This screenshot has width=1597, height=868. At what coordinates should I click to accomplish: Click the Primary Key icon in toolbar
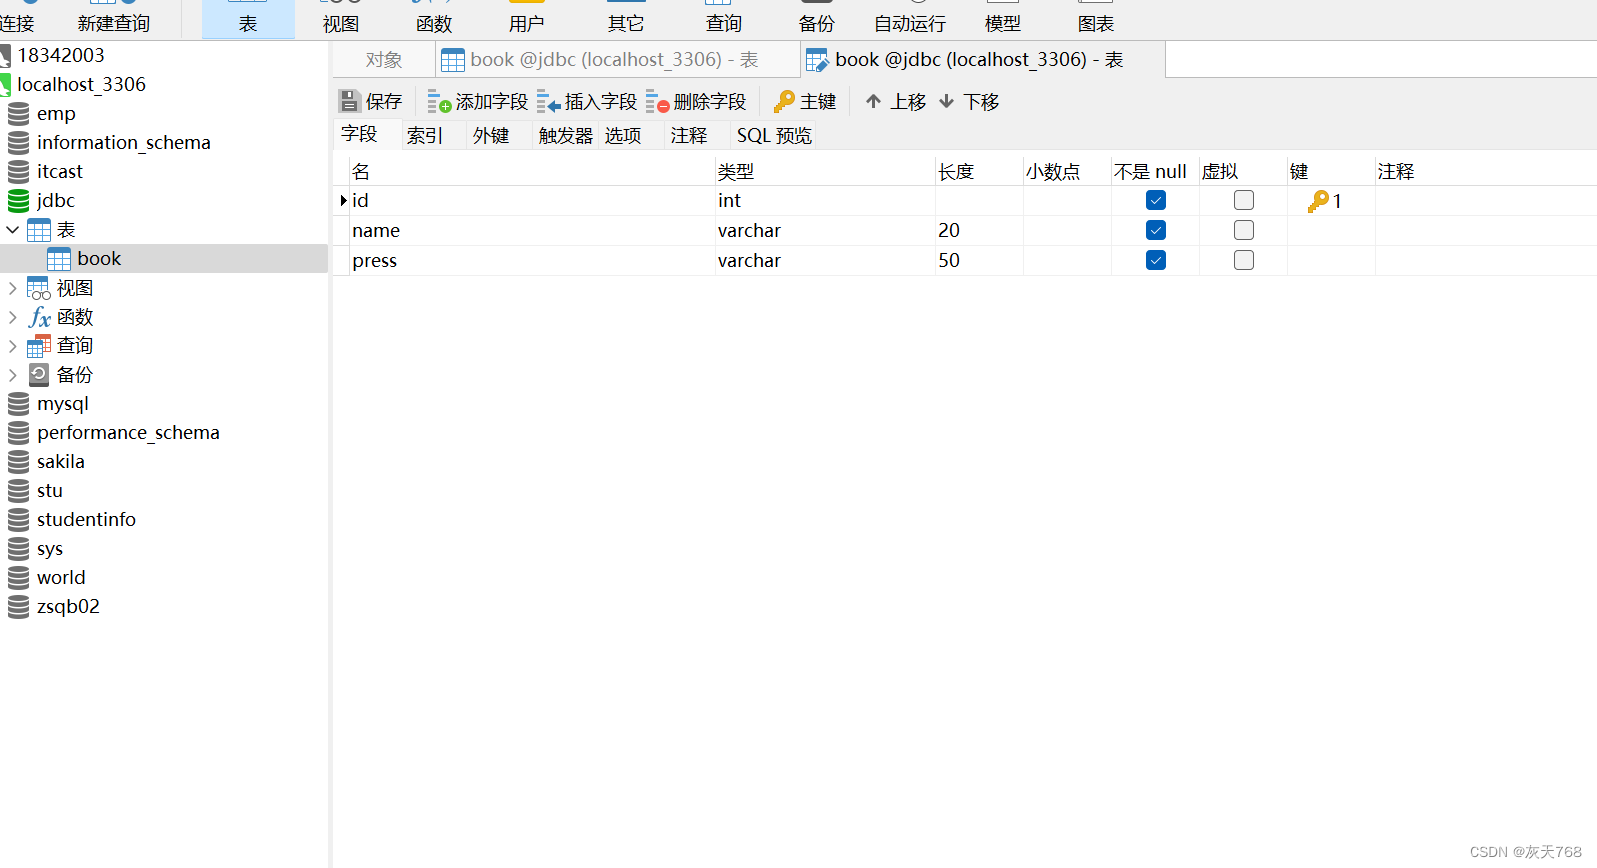coord(784,101)
